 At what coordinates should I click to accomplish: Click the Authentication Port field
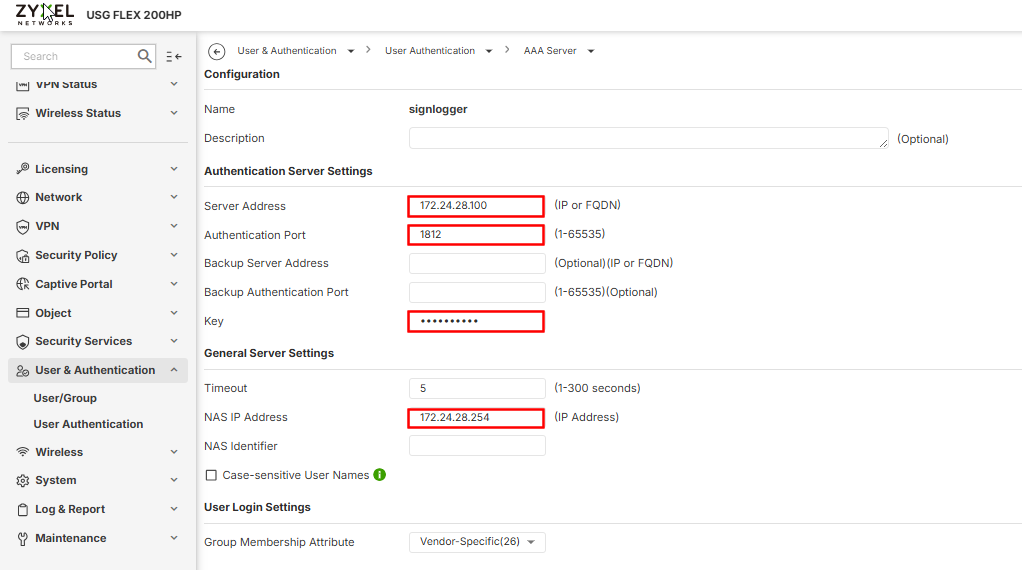[x=476, y=235]
